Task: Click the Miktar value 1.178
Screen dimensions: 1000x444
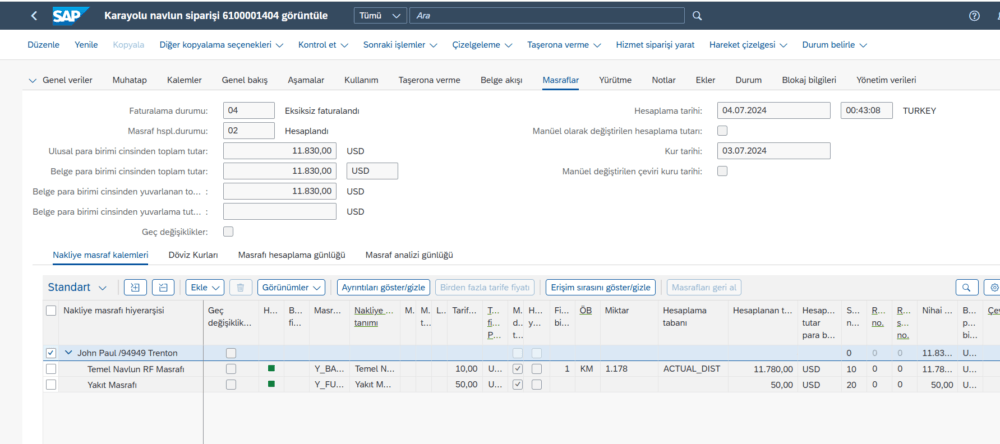Action: coord(628,369)
